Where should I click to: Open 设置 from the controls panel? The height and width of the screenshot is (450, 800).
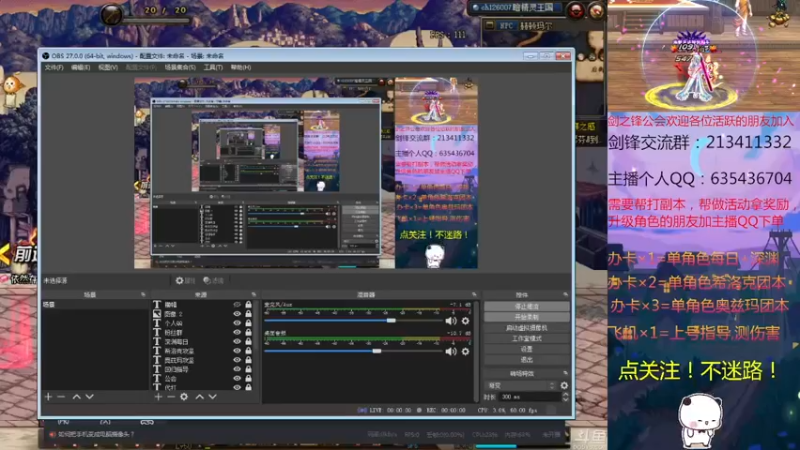click(527, 349)
